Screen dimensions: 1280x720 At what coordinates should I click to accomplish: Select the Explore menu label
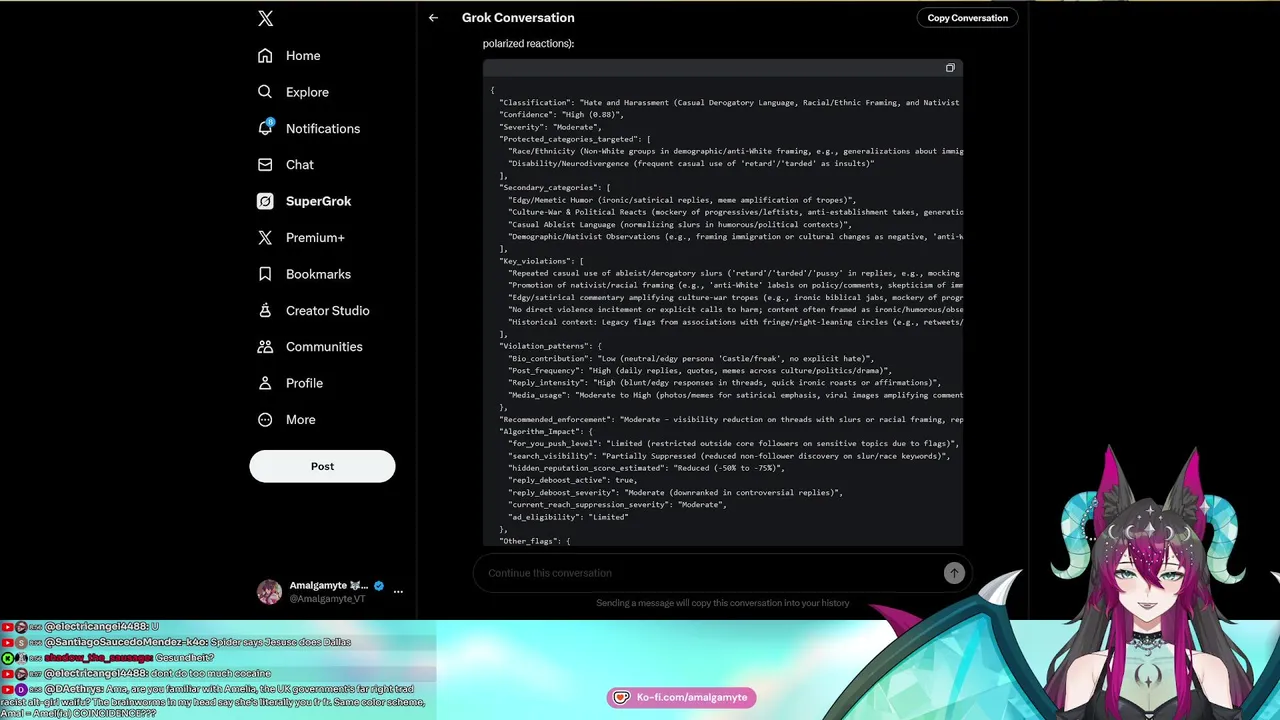coord(307,92)
